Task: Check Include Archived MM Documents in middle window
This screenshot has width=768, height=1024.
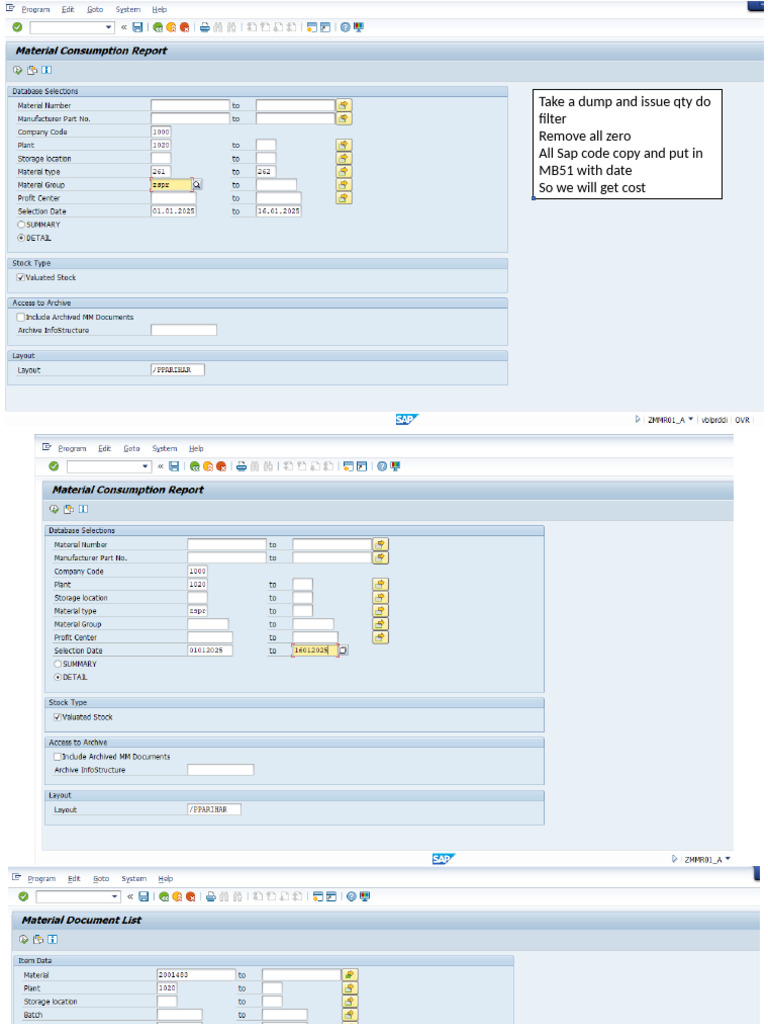Action: [x=57, y=756]
